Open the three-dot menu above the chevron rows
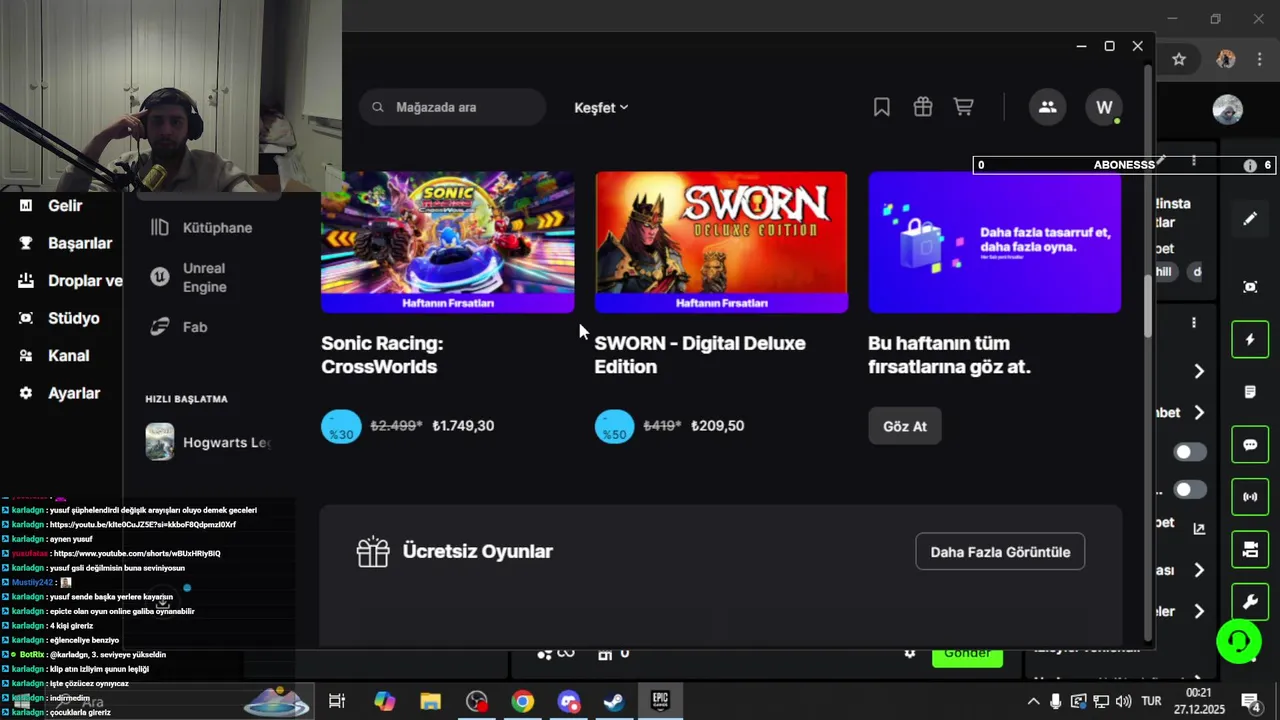The width and height of the screenshot is (1280, 720). 1193,323
